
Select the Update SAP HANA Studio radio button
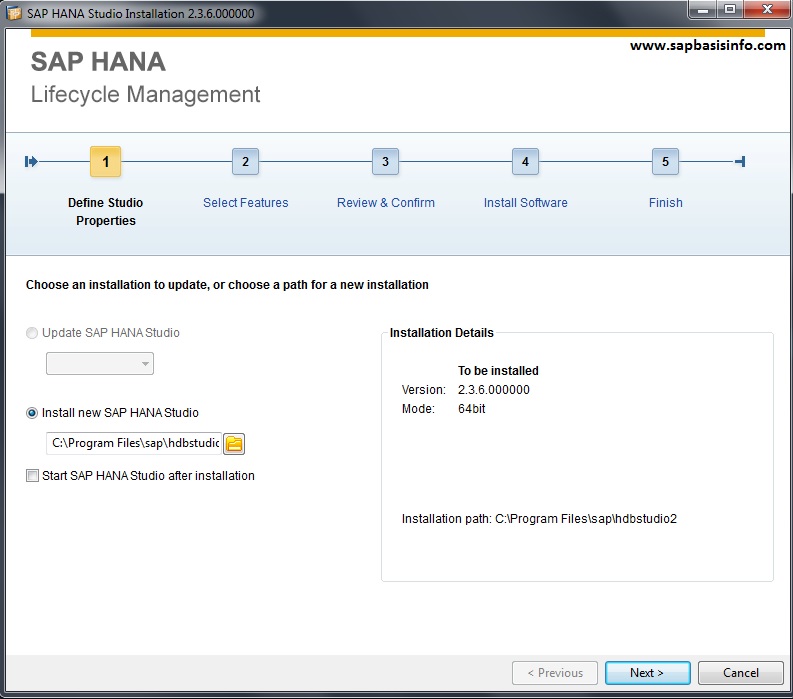pyautogui.click(x=32, y=333)
